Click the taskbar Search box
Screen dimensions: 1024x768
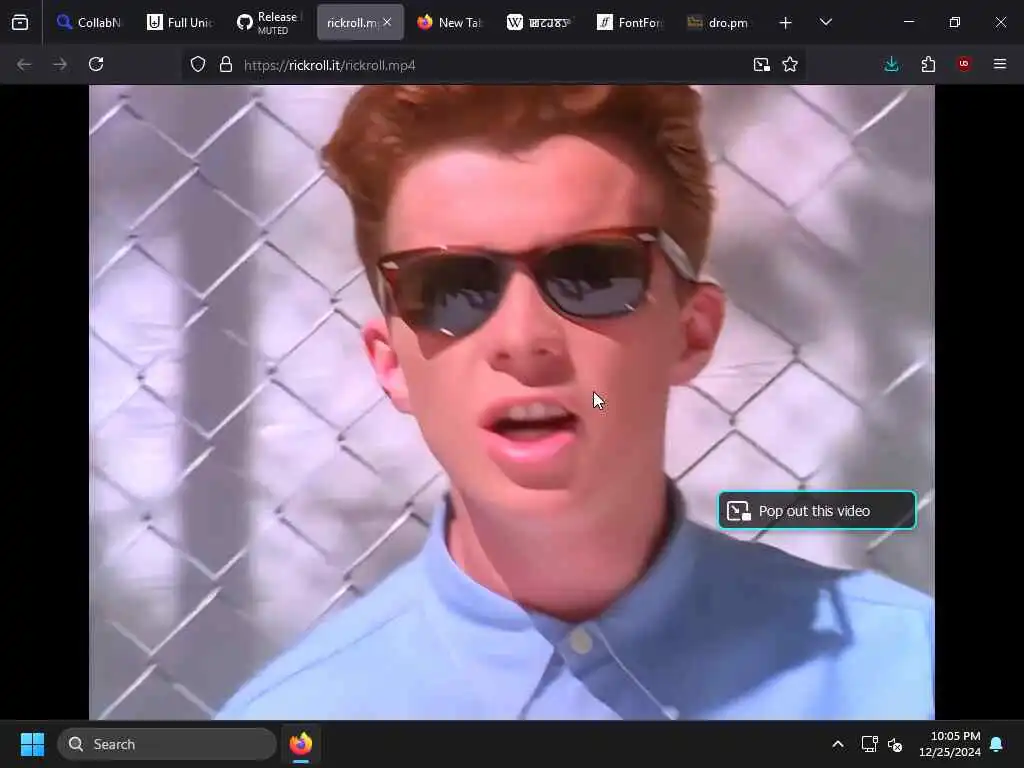tap(167, 744)
